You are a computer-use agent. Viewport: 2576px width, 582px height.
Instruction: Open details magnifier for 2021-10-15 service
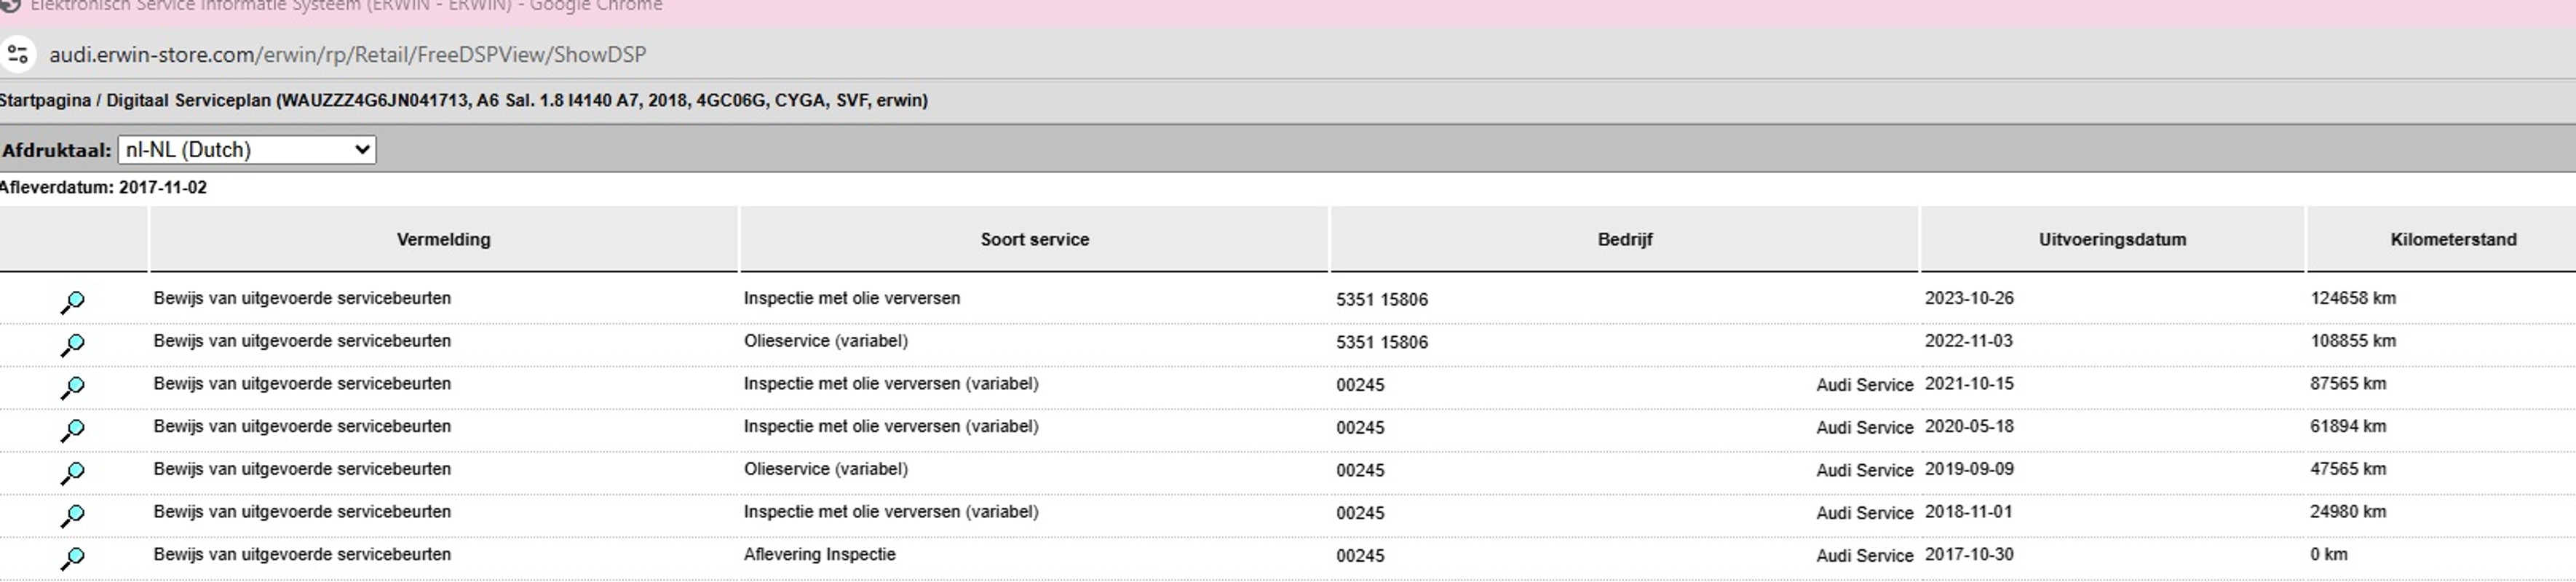[x=73, y=387]
